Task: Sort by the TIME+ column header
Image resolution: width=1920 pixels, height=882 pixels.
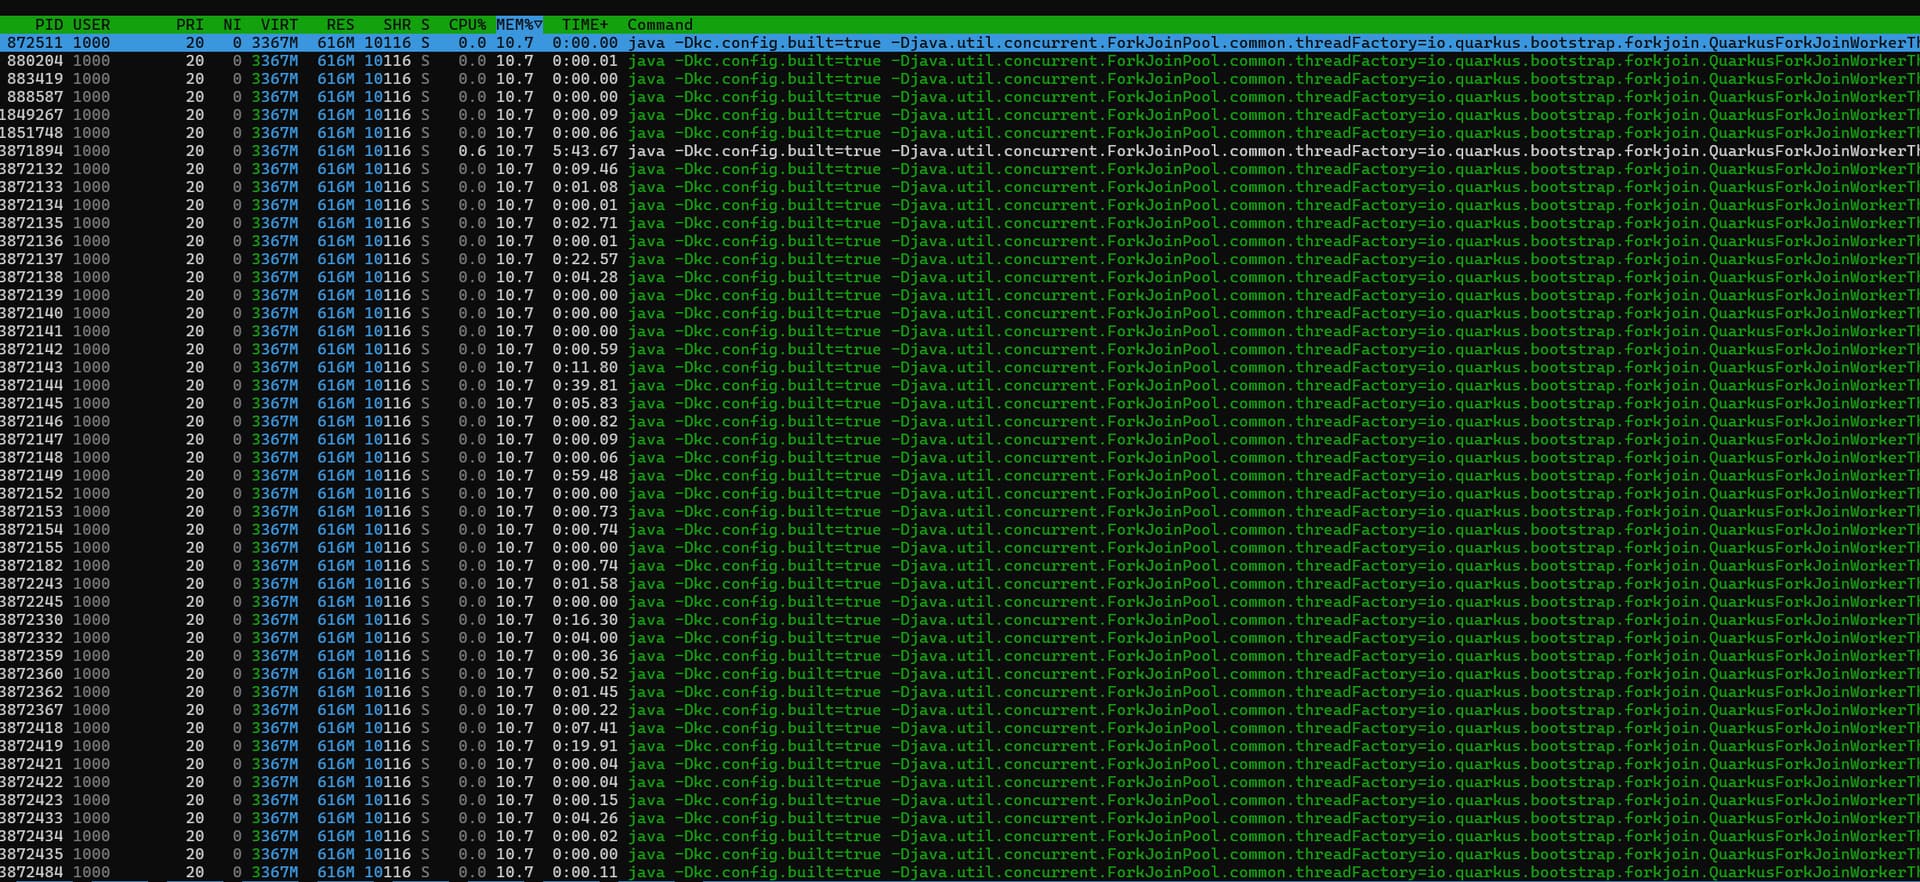Action: click(x=584, y=24)
